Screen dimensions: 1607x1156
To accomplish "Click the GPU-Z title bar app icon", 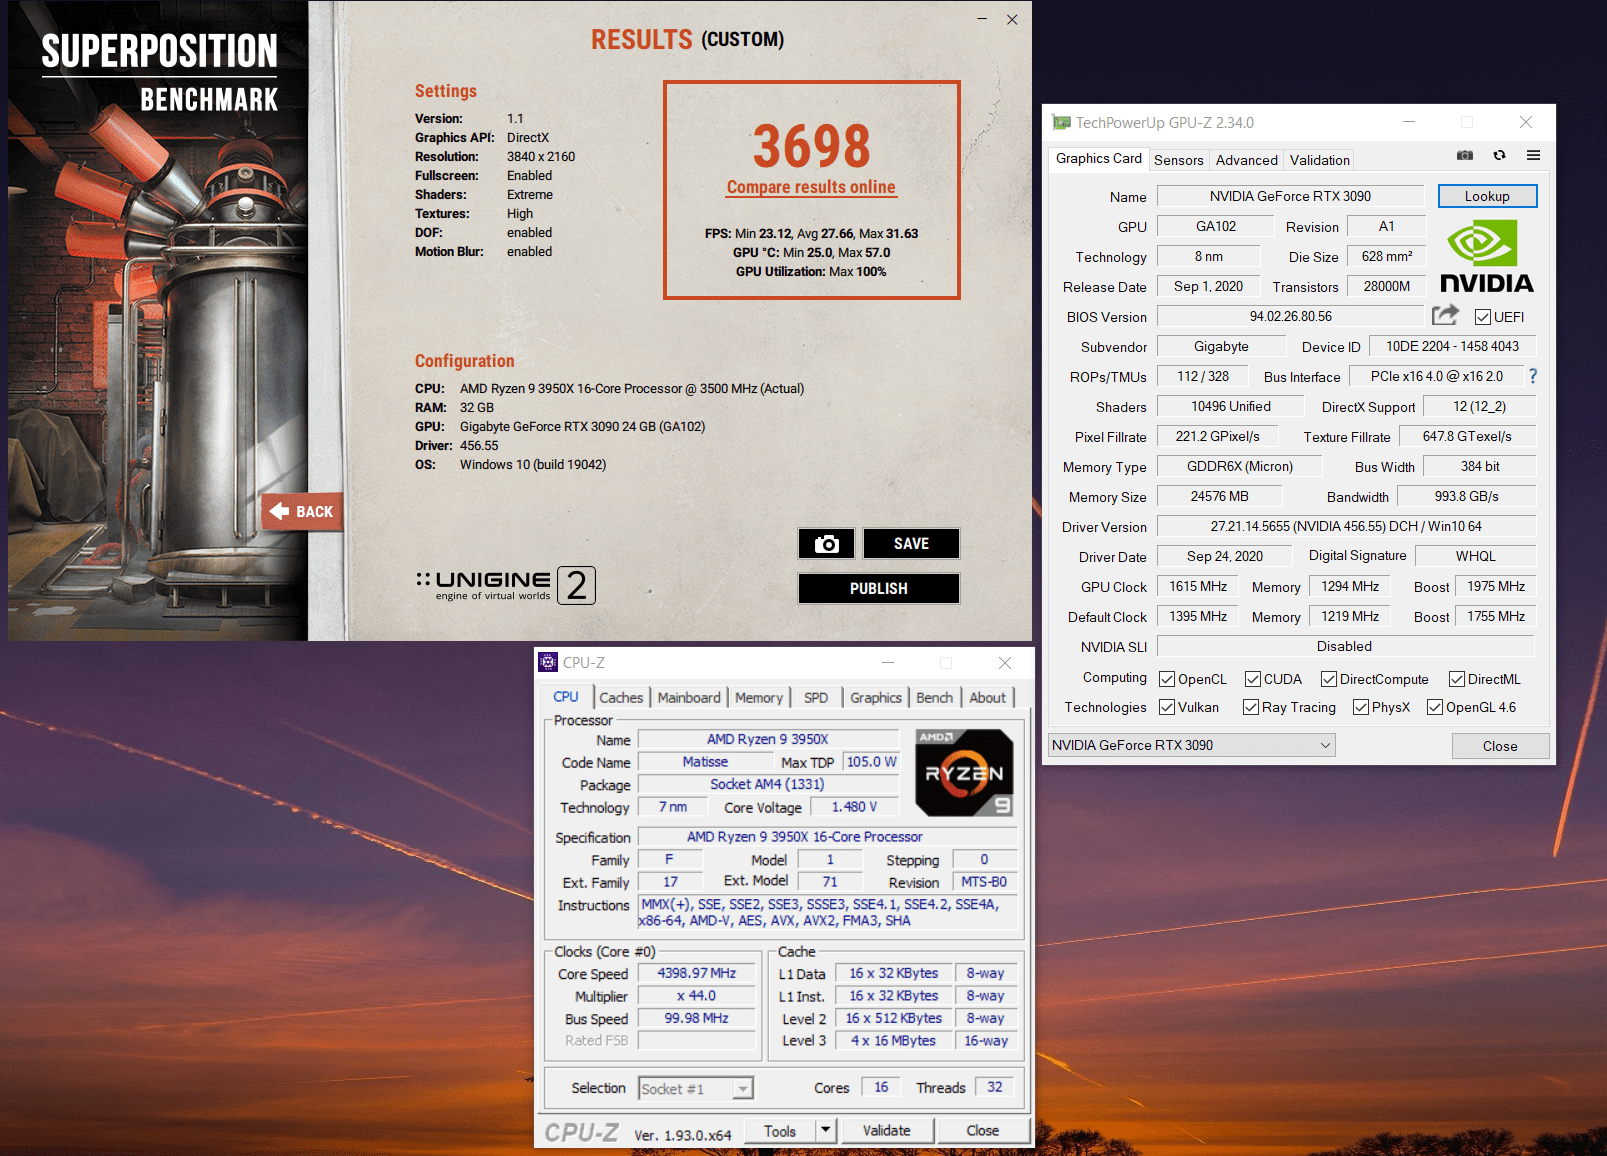I will 1061,122.
